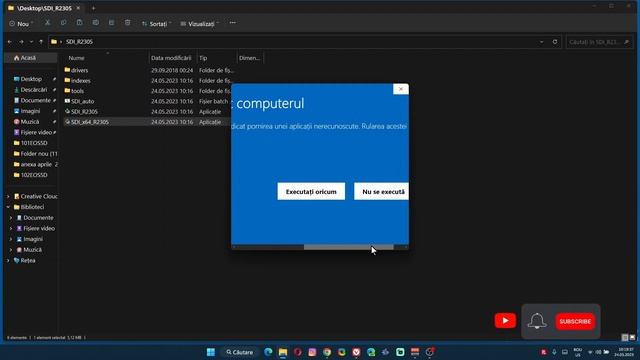Close the SmartScreen dialog with the X
The width and height of the screenshot is (640, 360).
click(x=400, y=89)
